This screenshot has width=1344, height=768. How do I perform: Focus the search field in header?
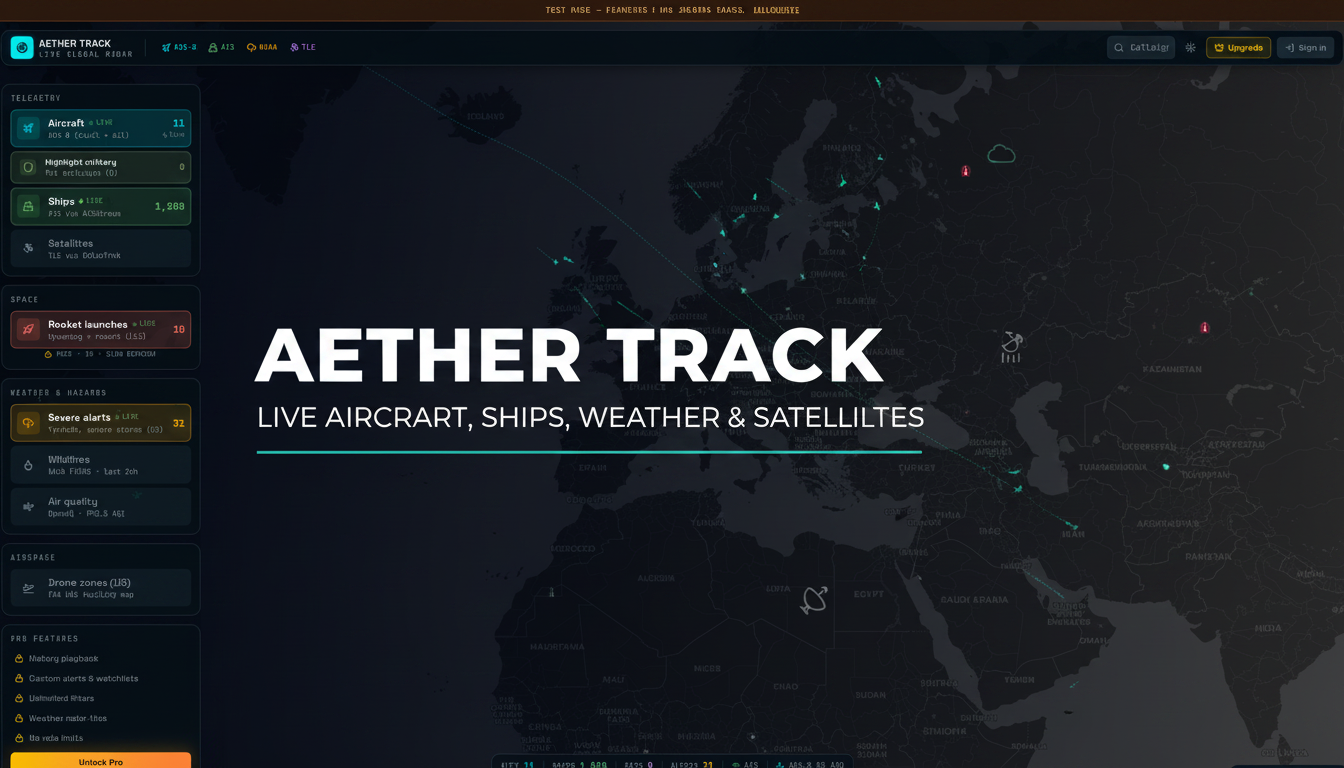tap(1141, 48)
